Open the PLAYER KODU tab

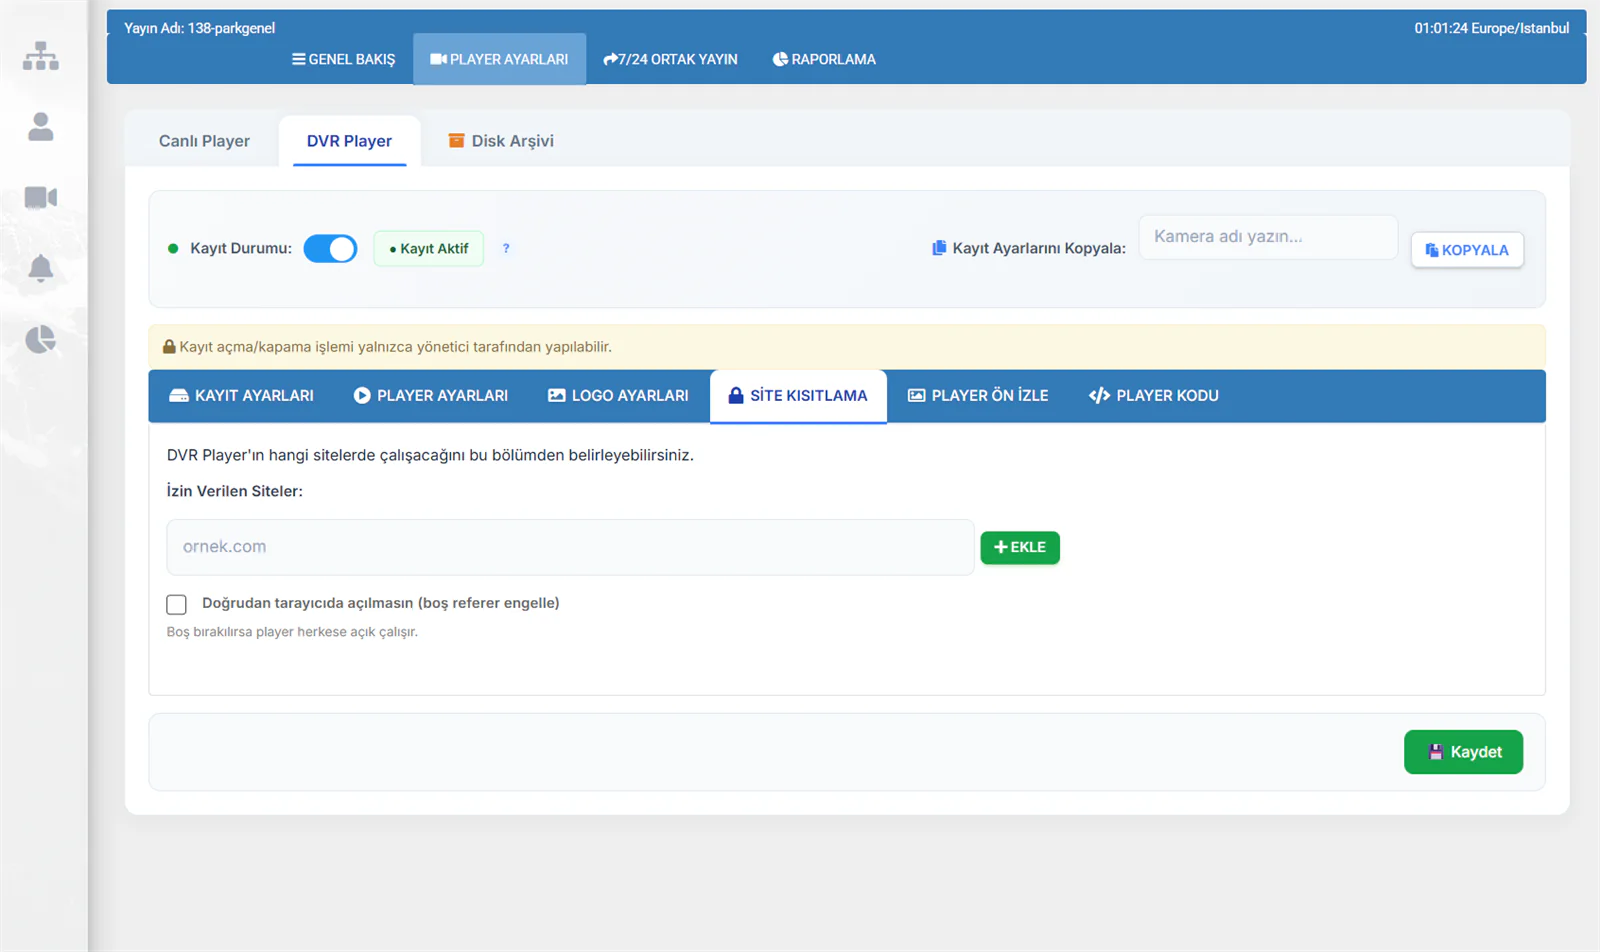click(1154, 396)
